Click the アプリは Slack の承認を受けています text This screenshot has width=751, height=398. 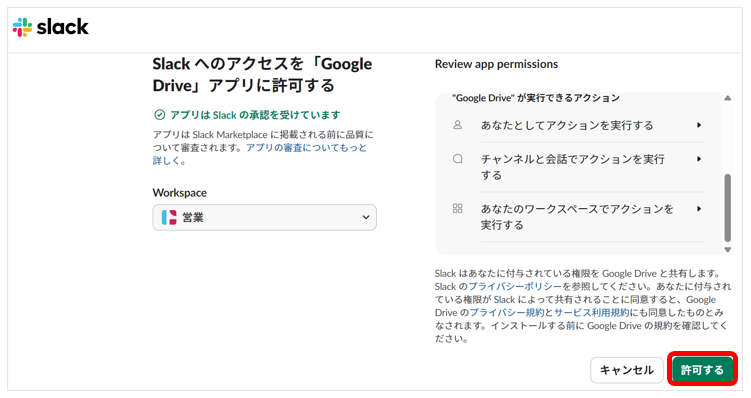point(255,115)
